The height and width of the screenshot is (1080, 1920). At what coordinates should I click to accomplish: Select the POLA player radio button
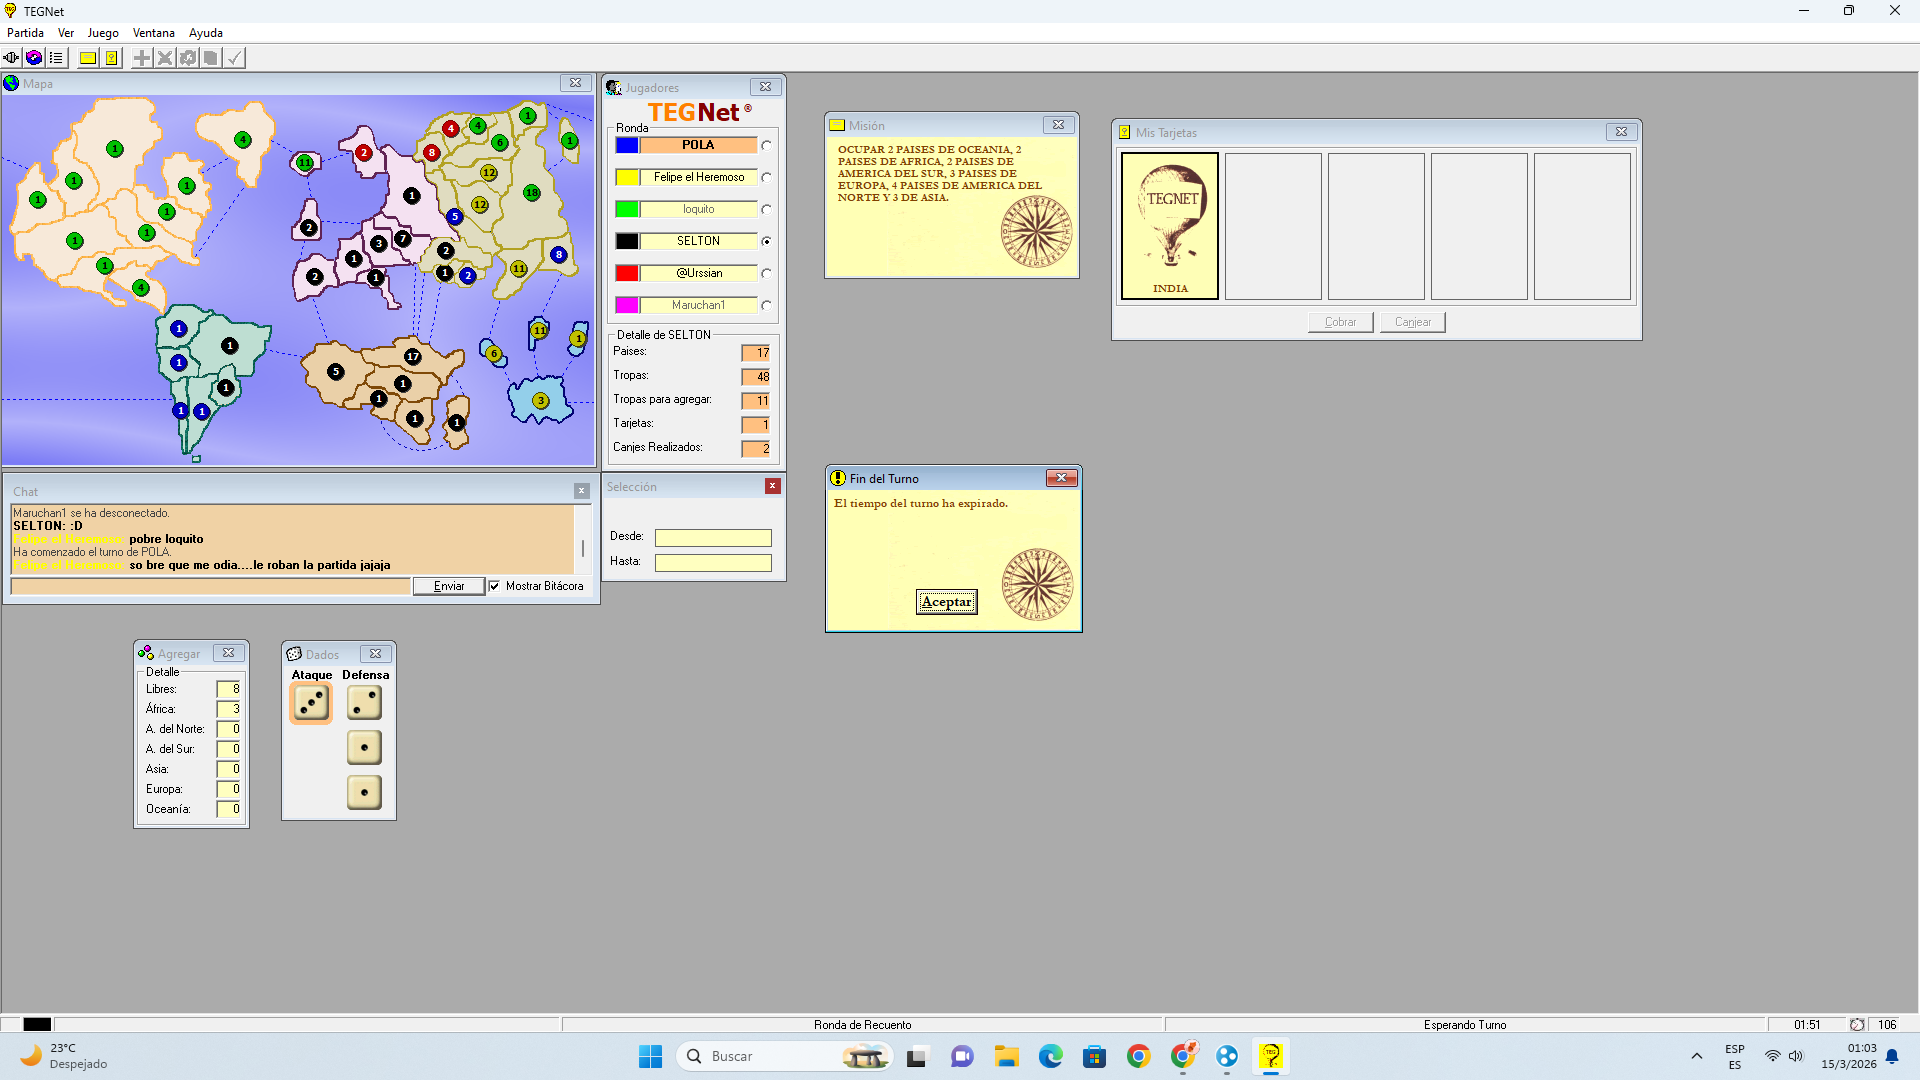click(766, 146)
